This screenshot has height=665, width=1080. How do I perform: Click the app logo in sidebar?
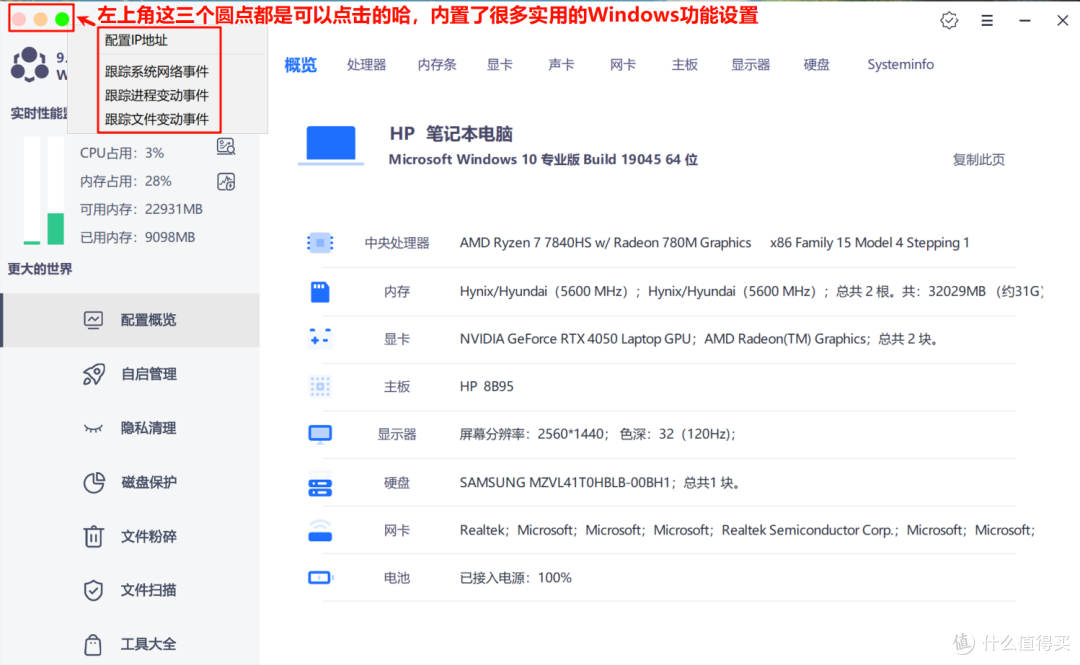30,65
